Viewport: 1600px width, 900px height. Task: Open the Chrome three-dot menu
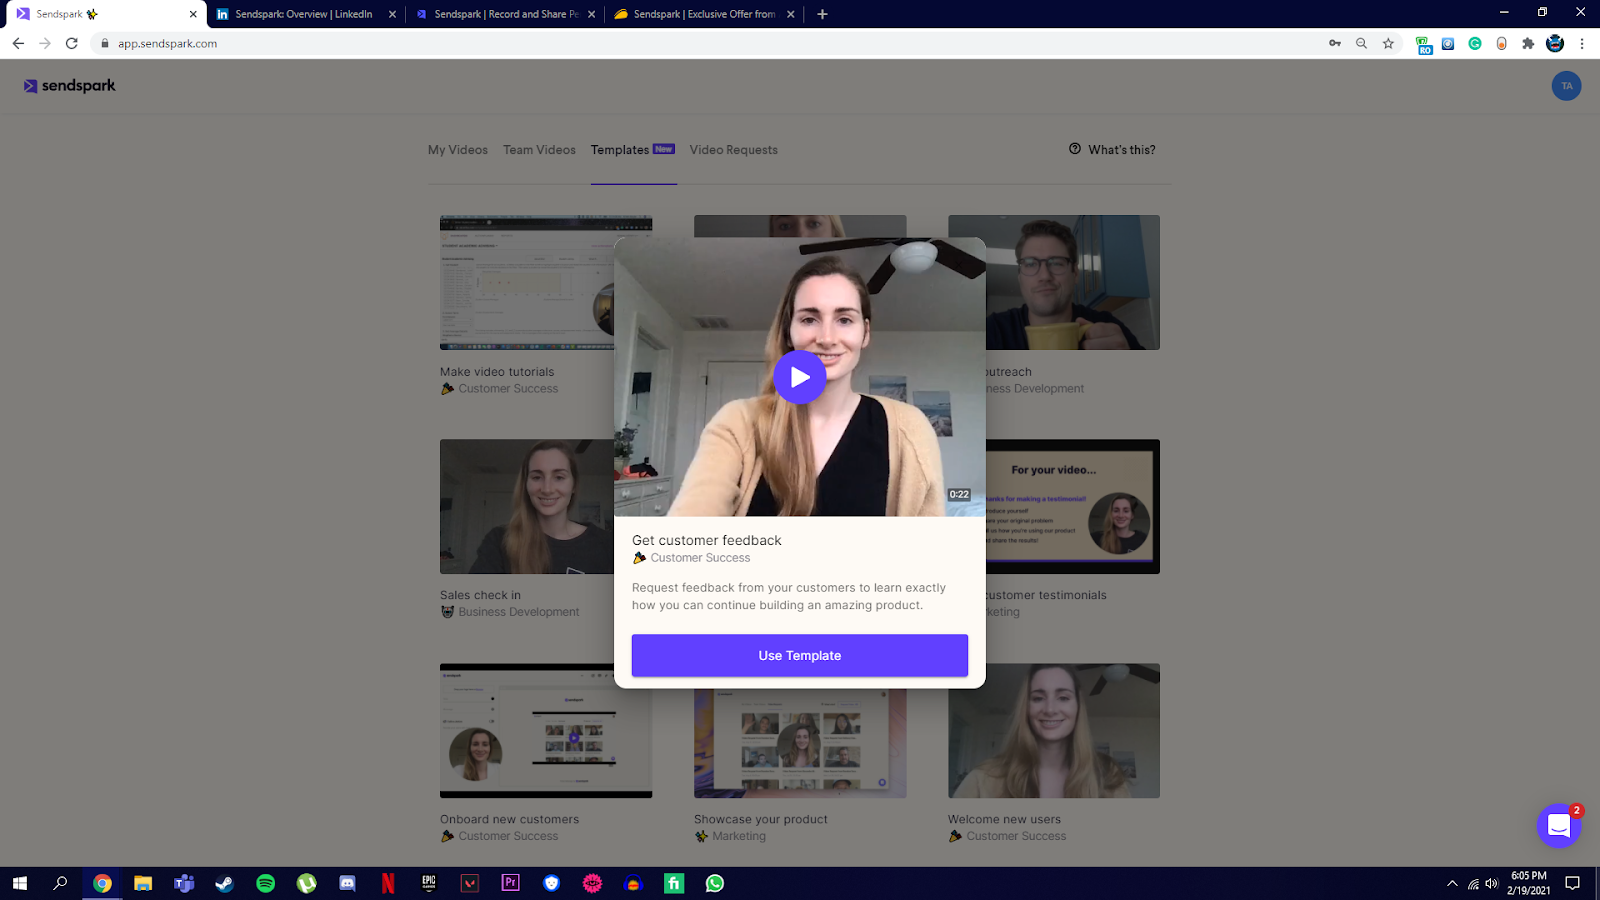pos(1582,43)
